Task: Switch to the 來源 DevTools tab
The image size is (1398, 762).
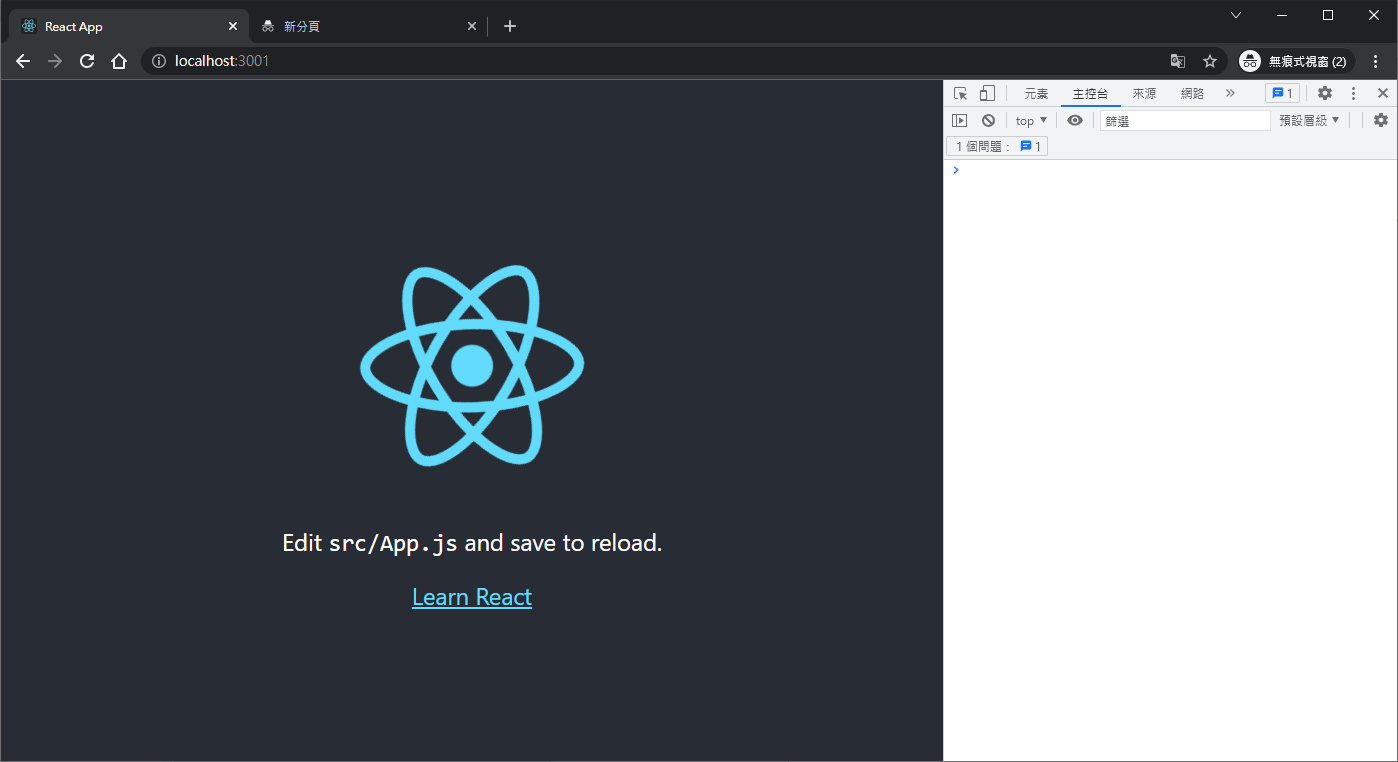Action: click(x=1144, y=93)
